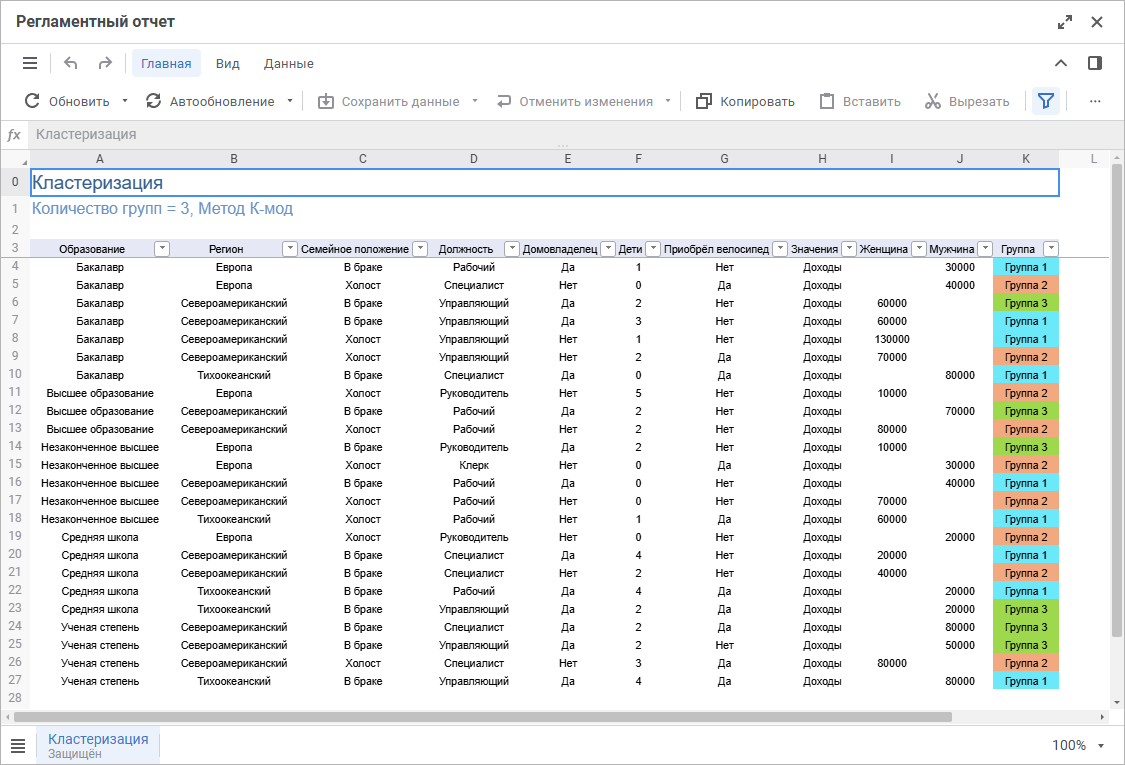Select column header K
Viewport: 1125px width, 765px height.
(x=1026, y=159)
